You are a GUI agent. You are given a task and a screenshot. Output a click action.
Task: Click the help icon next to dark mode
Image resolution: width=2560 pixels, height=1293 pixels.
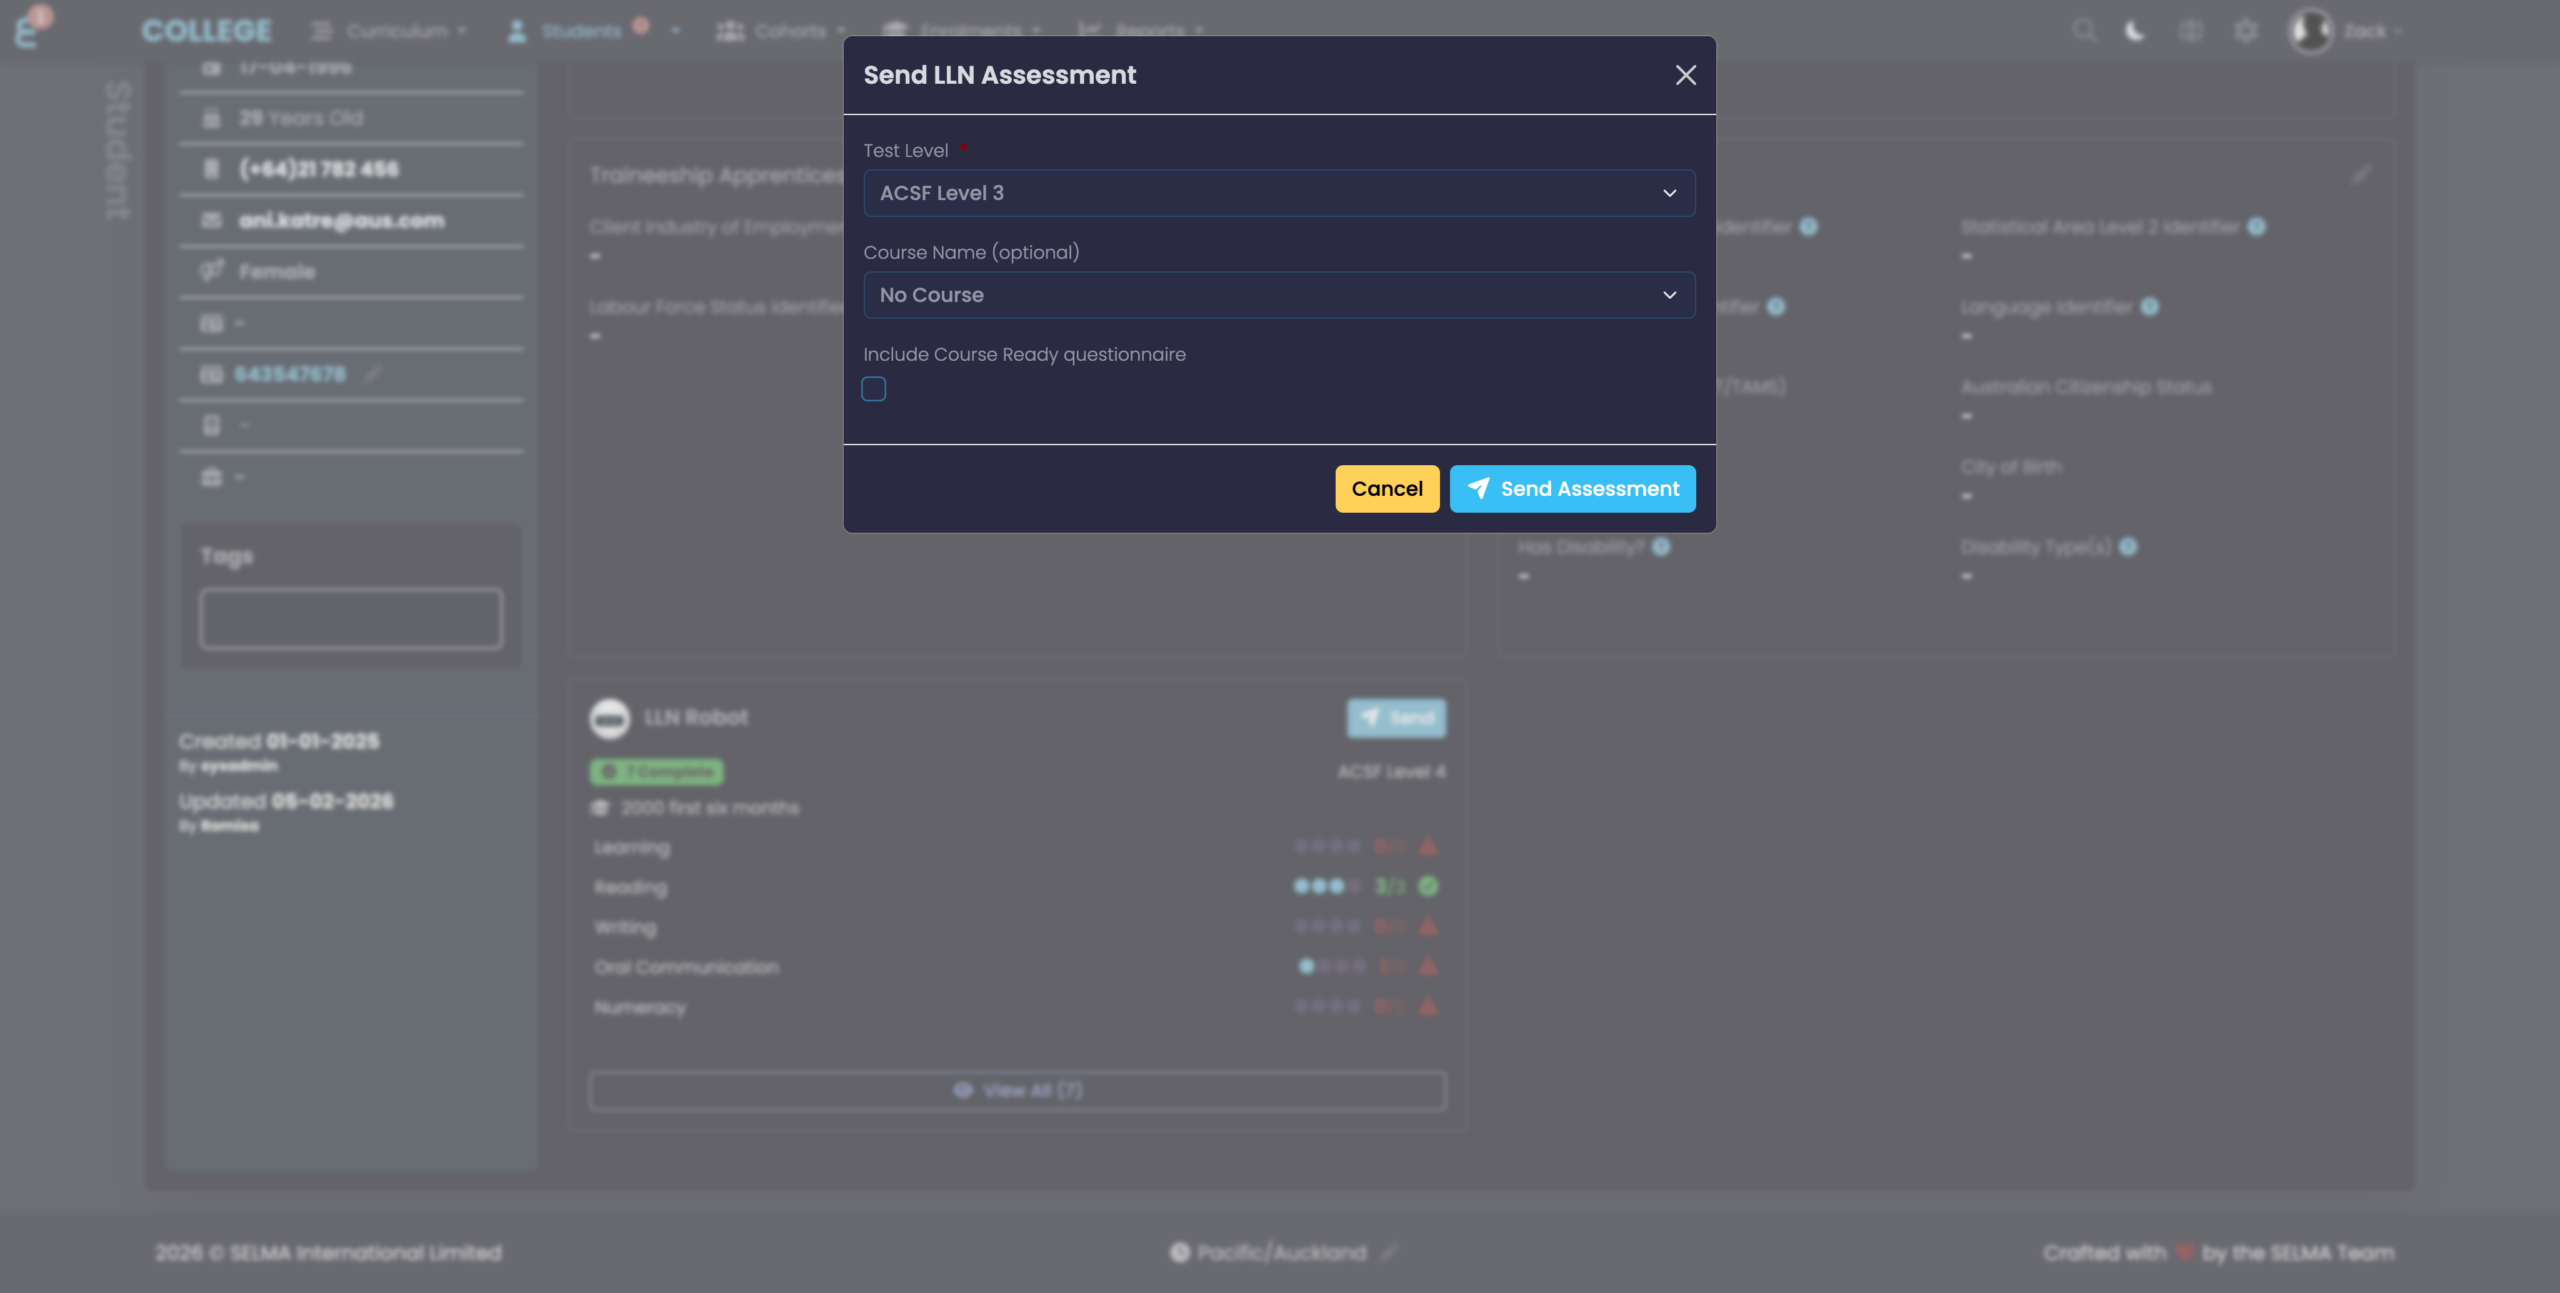pyautogui.click(x=2190, y=30)
